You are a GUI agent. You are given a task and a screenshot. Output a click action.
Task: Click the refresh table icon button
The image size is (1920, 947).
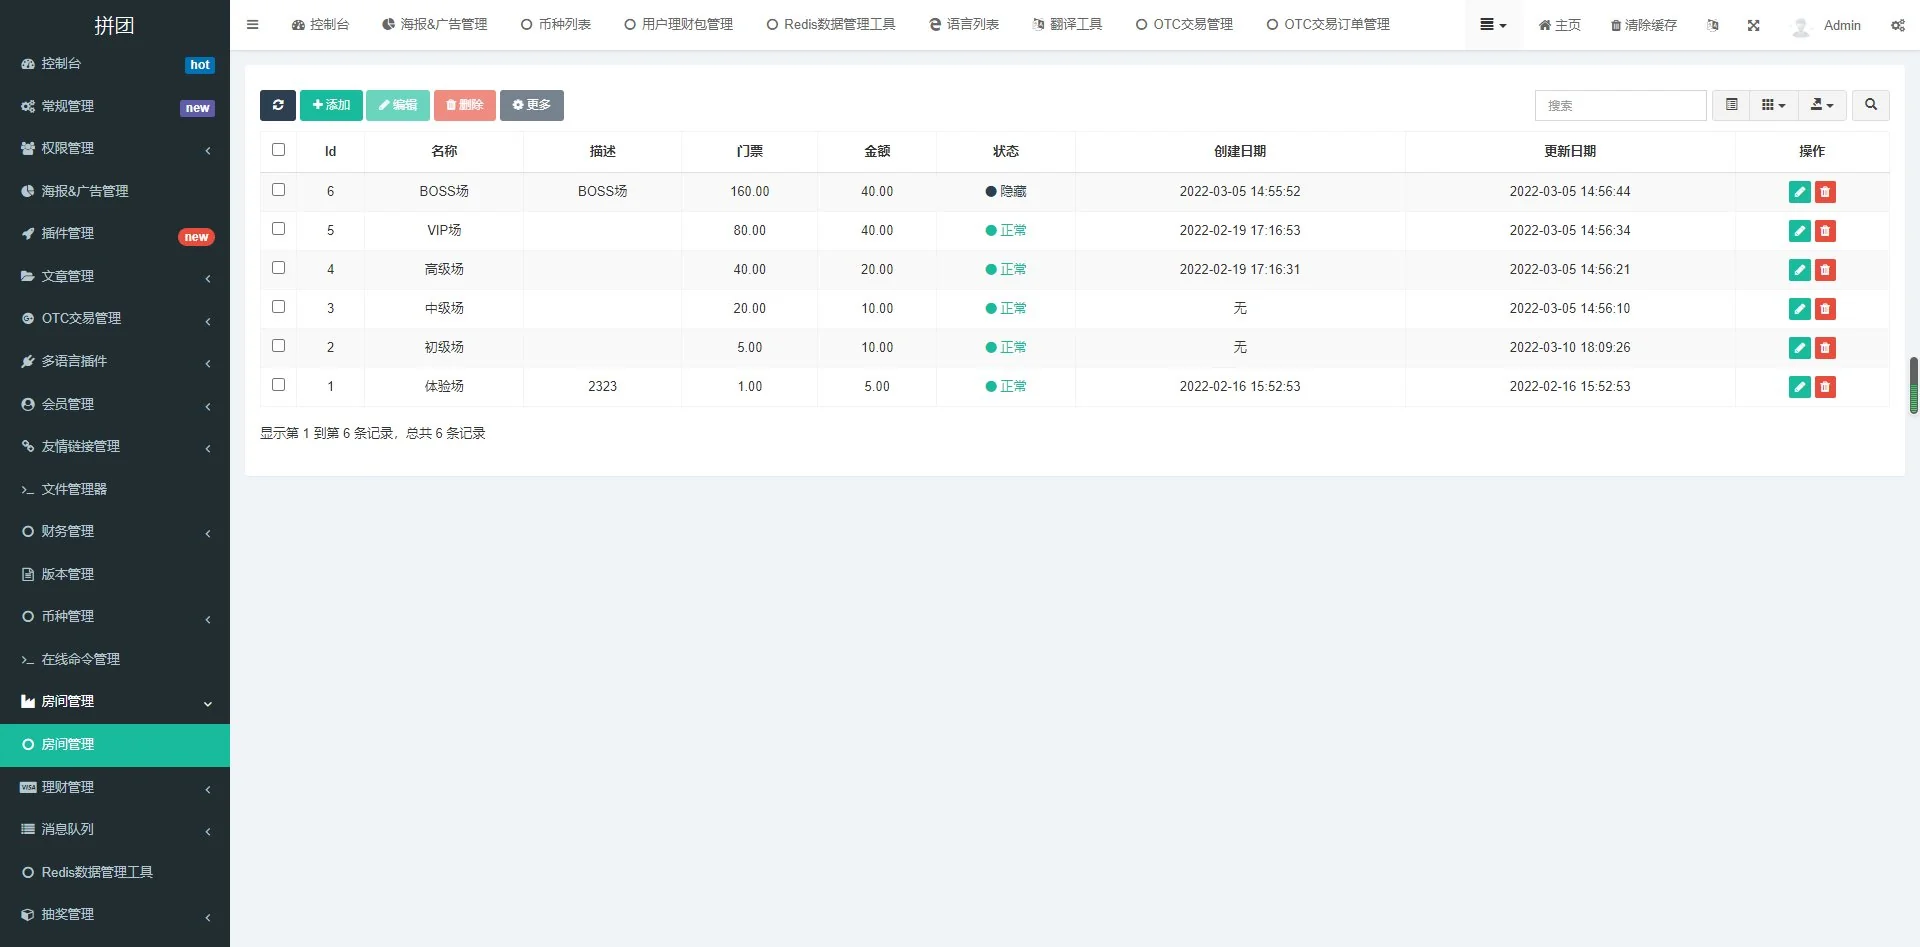(x=277, y=105)
